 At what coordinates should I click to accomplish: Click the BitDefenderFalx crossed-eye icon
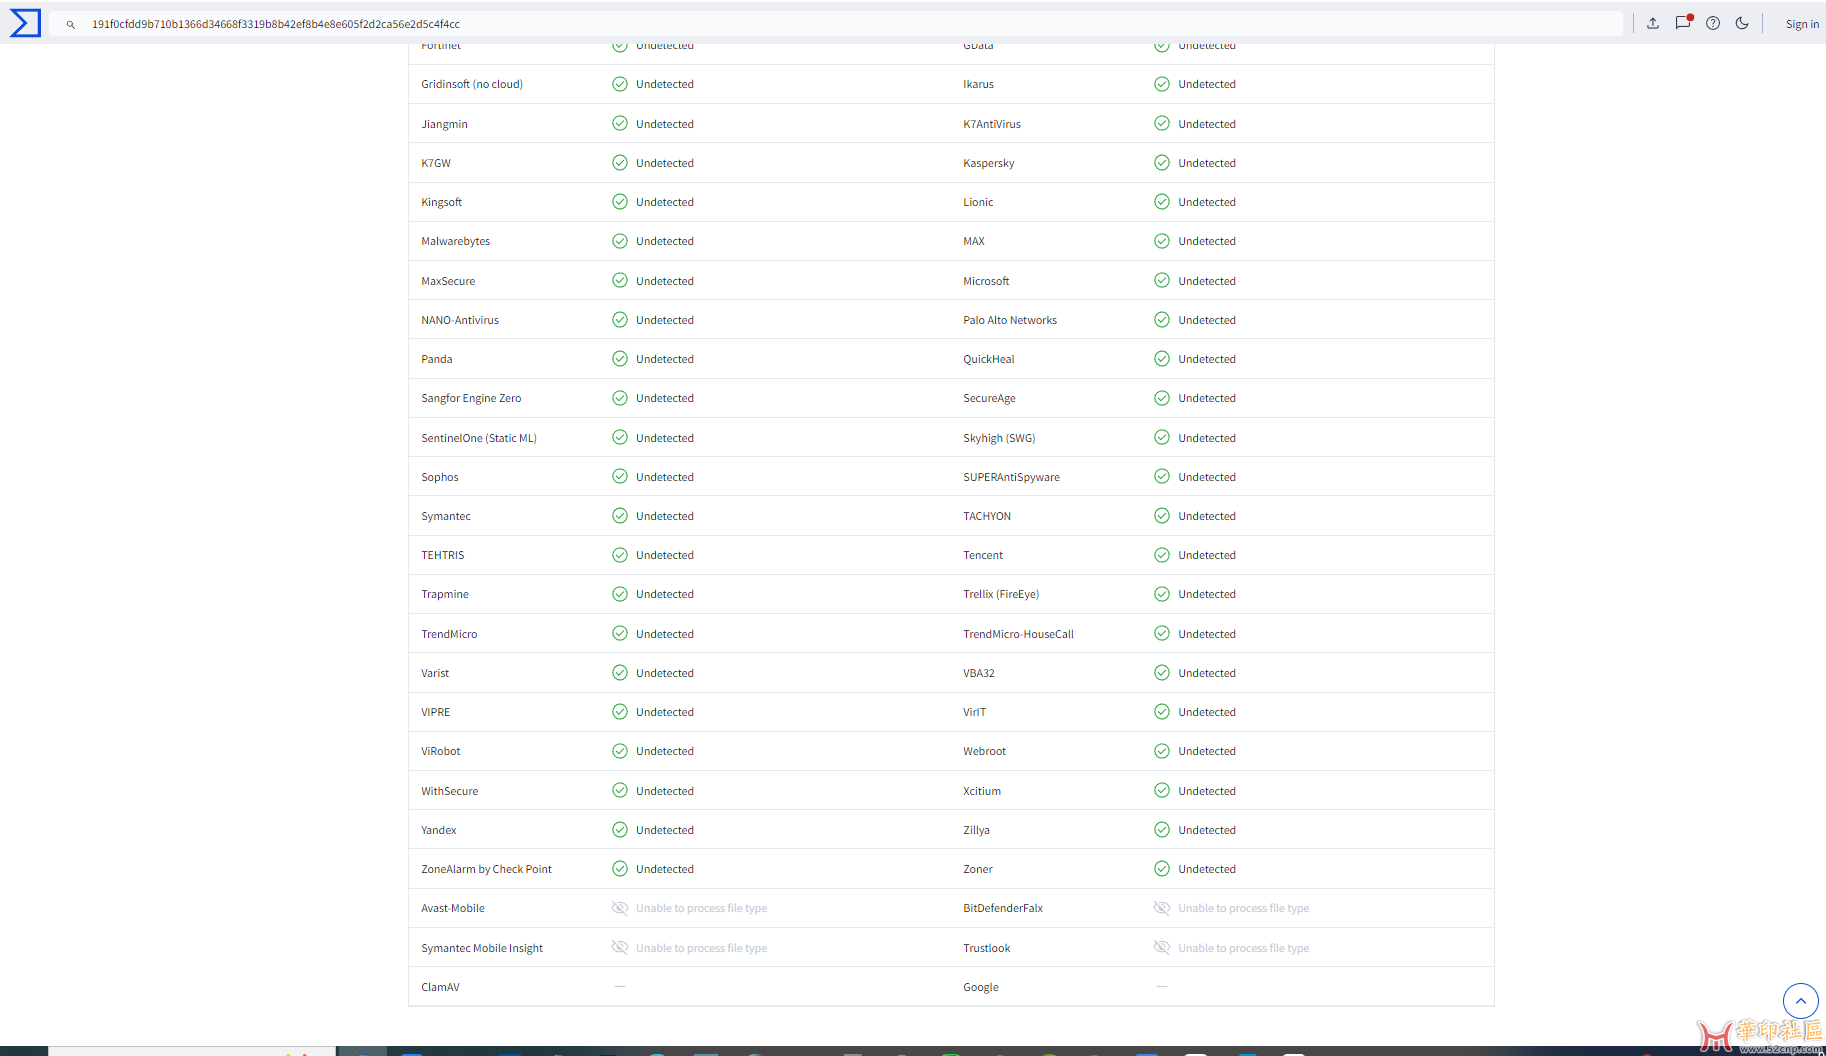coord(1162,908)
